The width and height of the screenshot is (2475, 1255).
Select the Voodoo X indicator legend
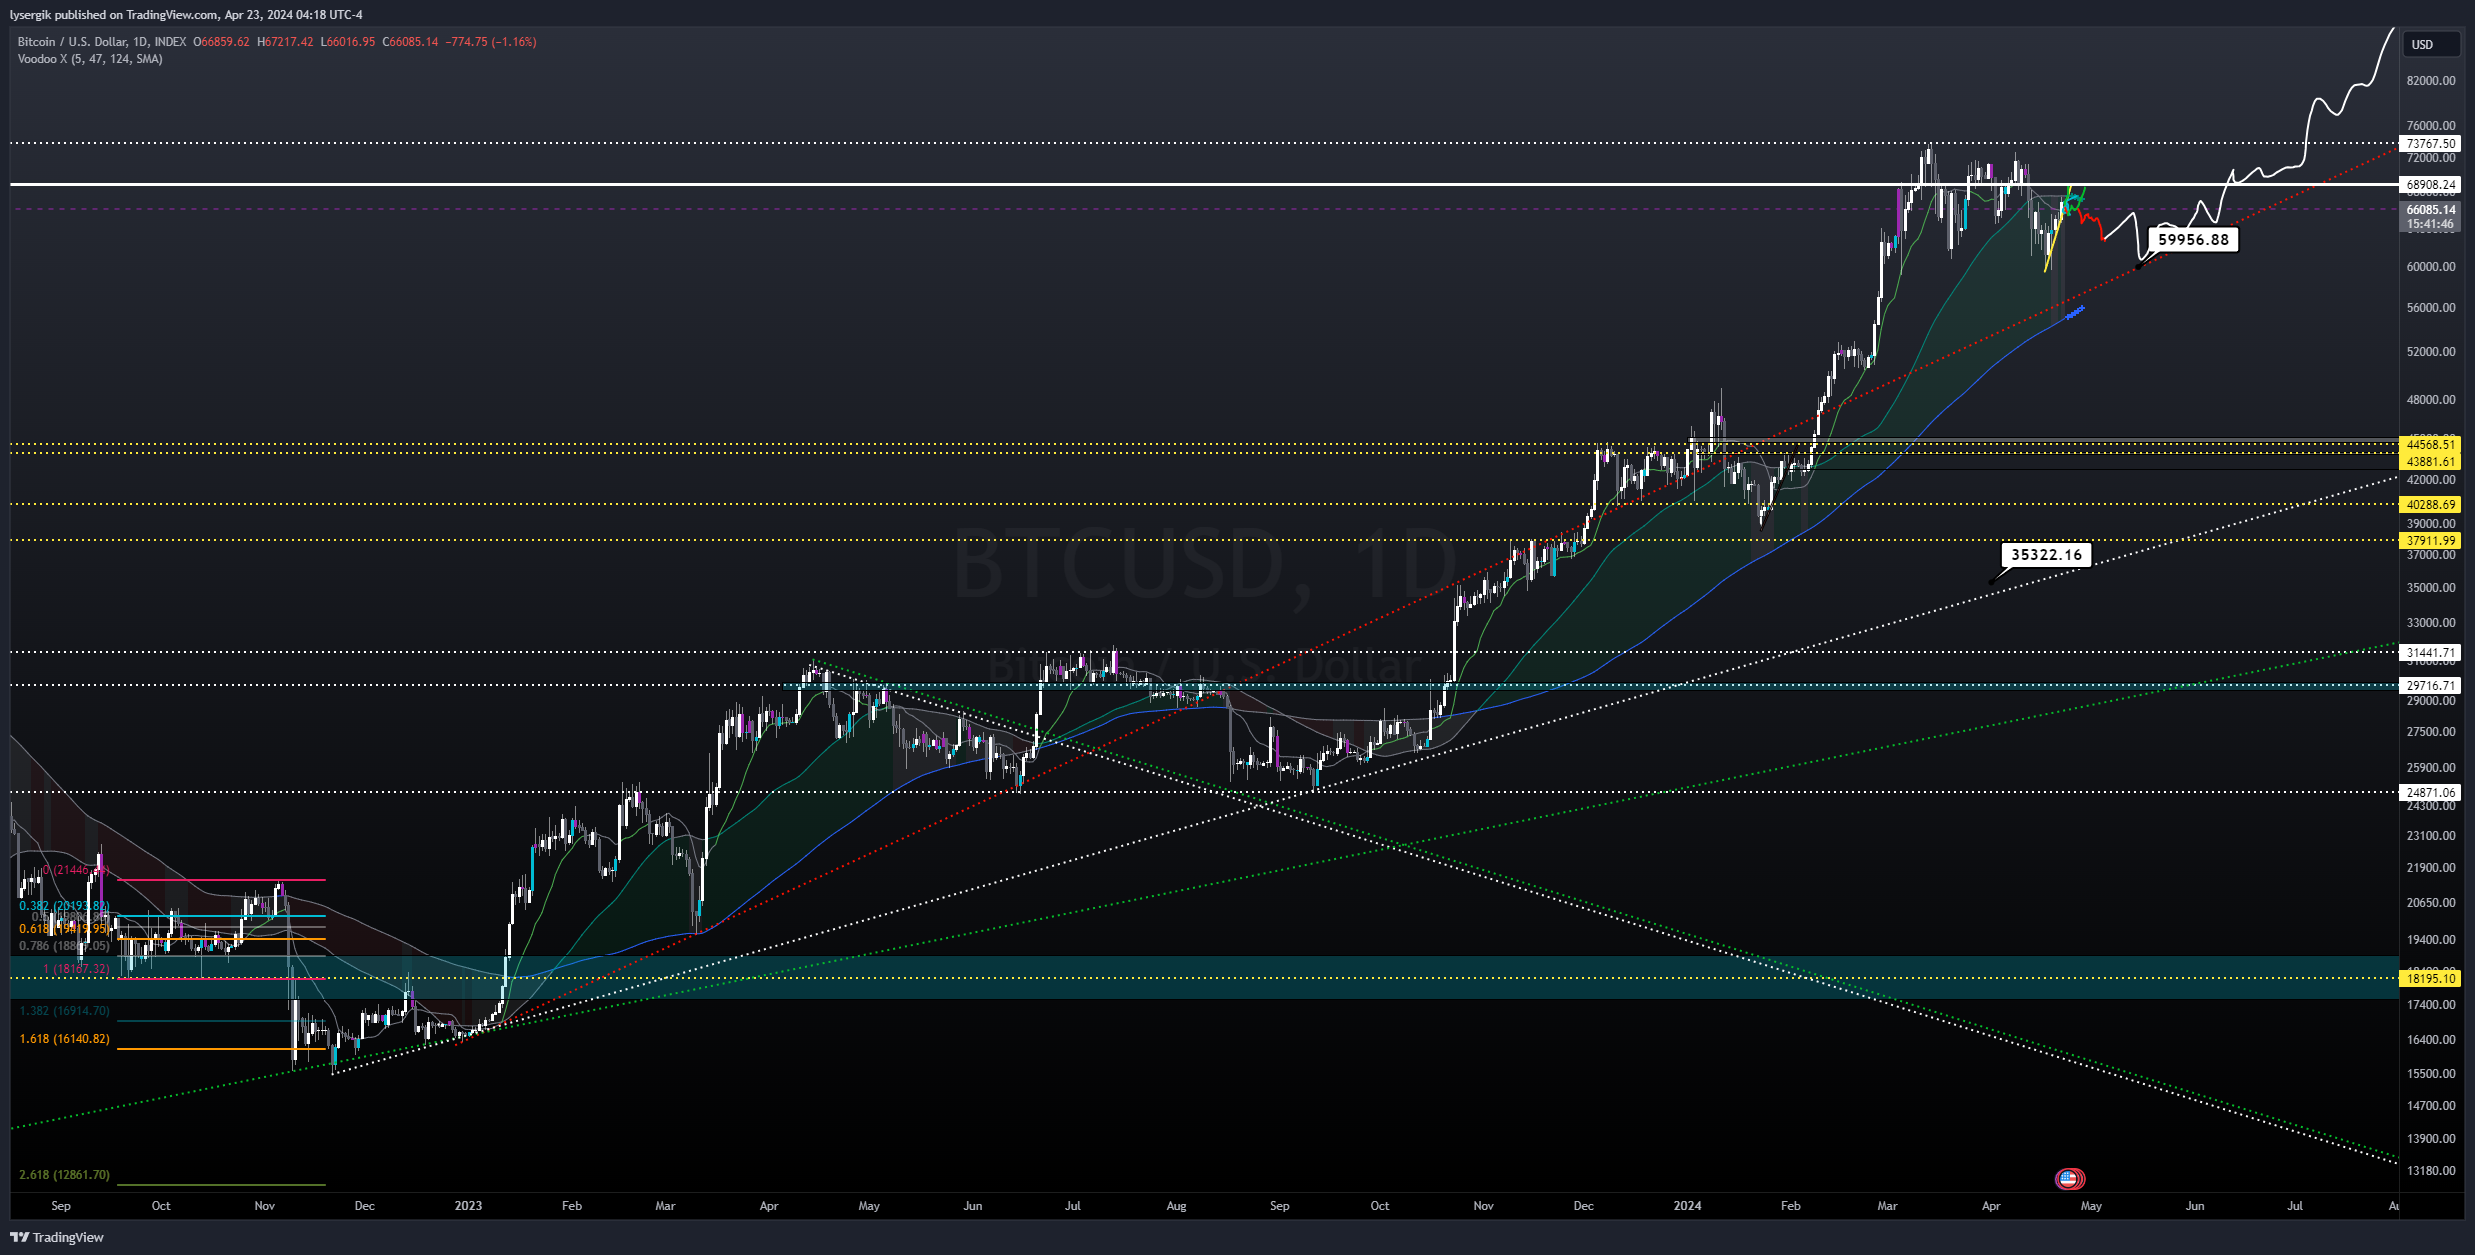(90, 59)
